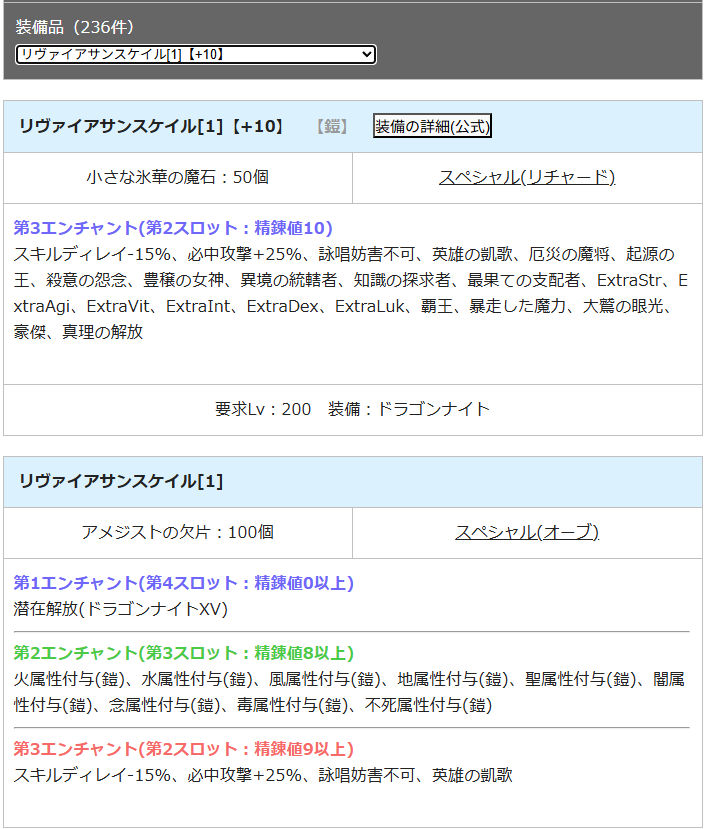Click the 第3エンチャント(第2スロット：精錬値10) heading
This screenshot has width=705, height=829.
[x=173, y=228]
